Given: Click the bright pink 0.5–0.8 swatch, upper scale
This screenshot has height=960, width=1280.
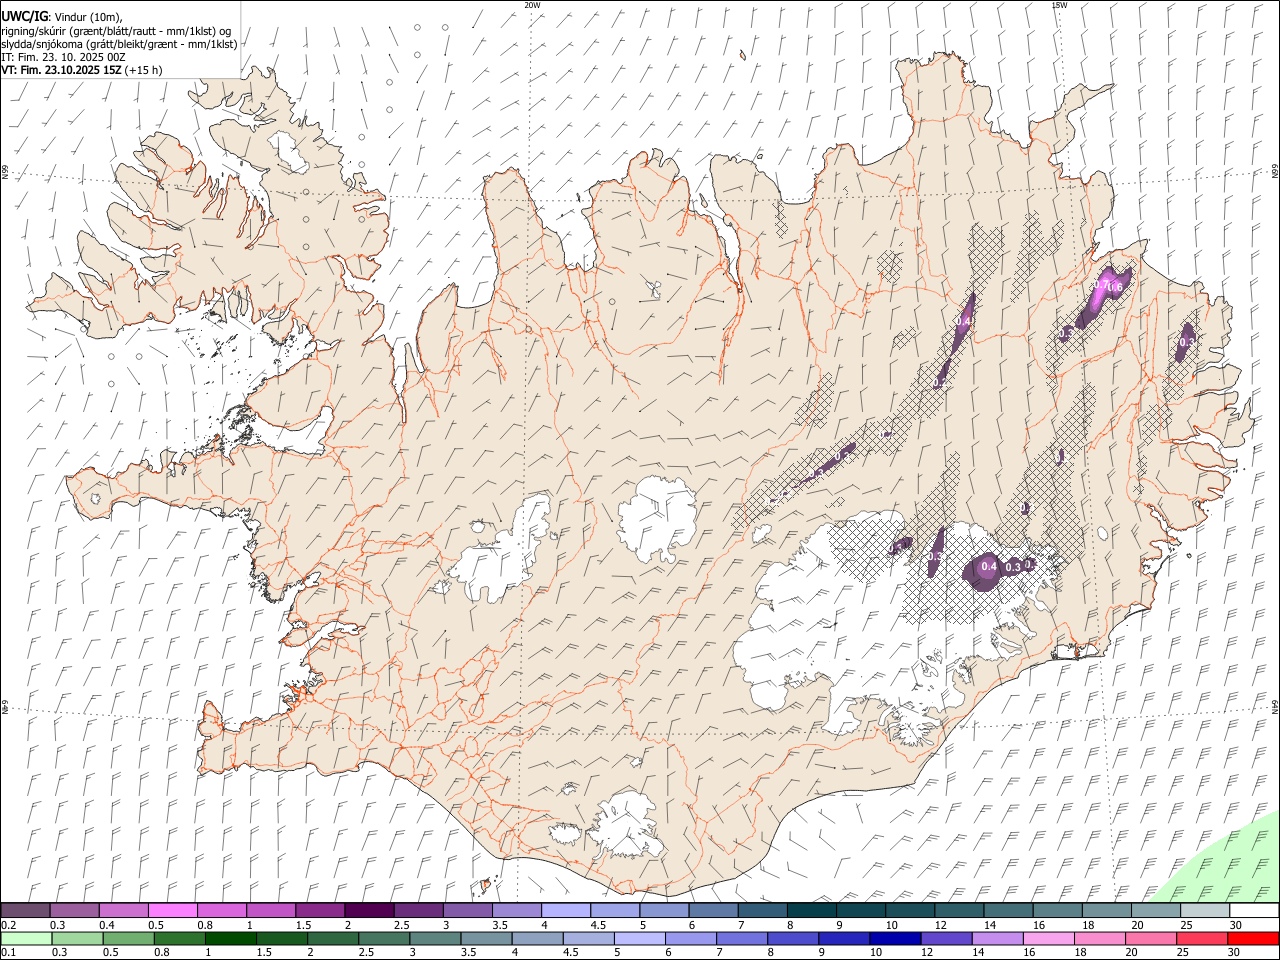Looking at the screenshot, I should tap(173, 910).
